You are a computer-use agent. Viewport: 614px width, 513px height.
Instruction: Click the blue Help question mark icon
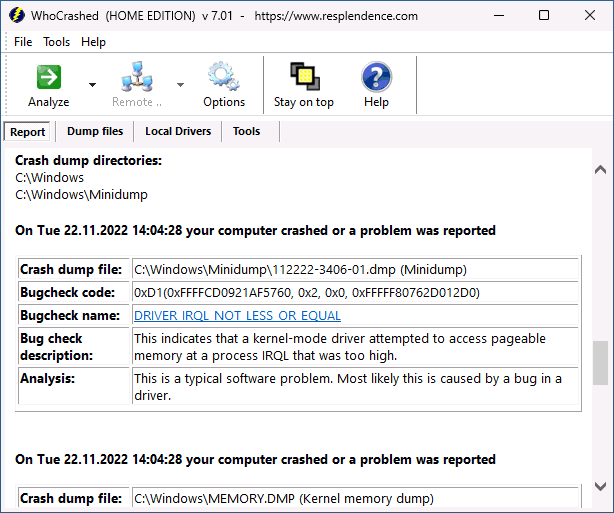pos(376,76)
